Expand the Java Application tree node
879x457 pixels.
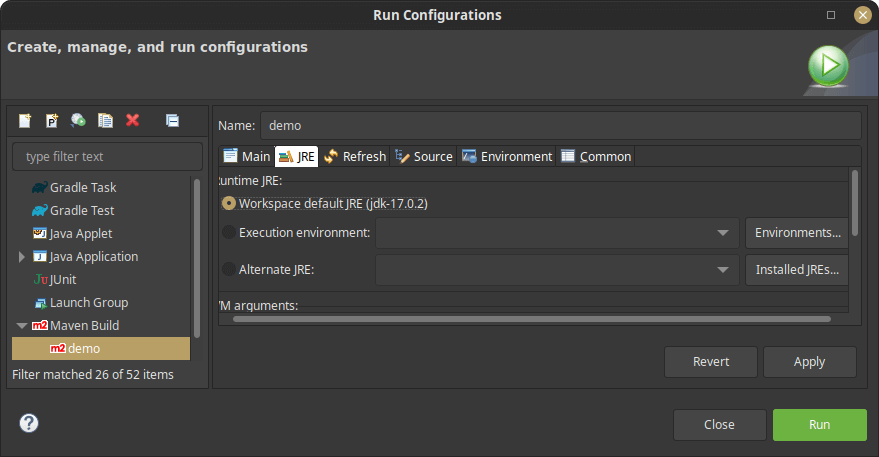pyautogui.click(x=22, y=257)
